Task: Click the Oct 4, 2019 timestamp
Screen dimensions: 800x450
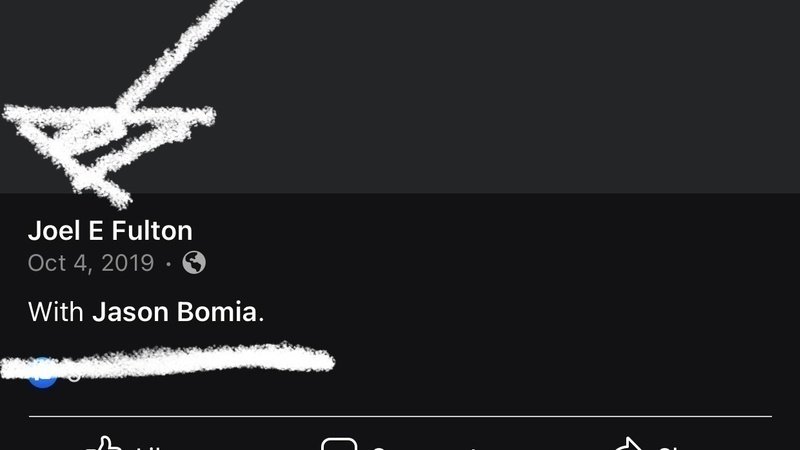Action: [x=91, y=263]
